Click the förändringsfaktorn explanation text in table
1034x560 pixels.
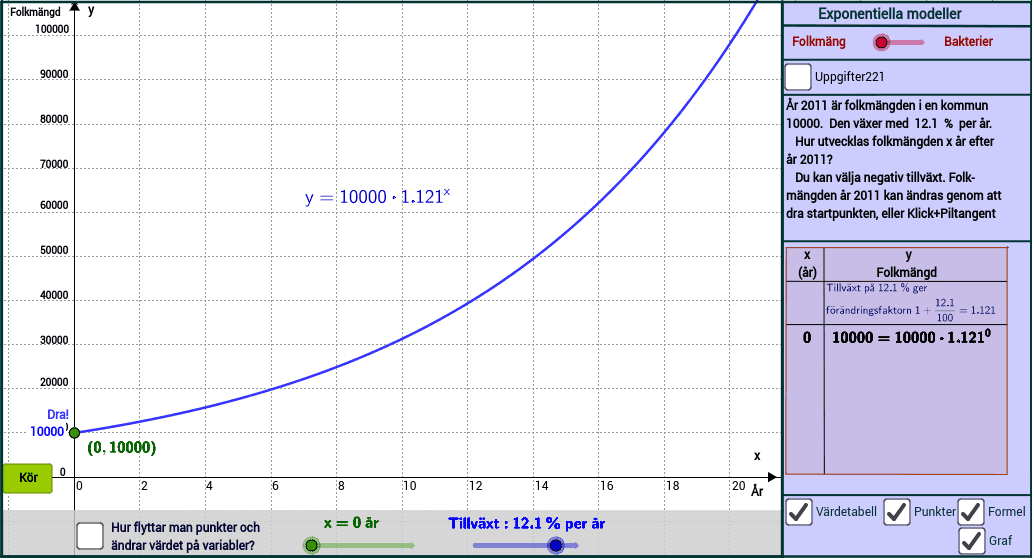pyautogui.click(x=911, y=303)
